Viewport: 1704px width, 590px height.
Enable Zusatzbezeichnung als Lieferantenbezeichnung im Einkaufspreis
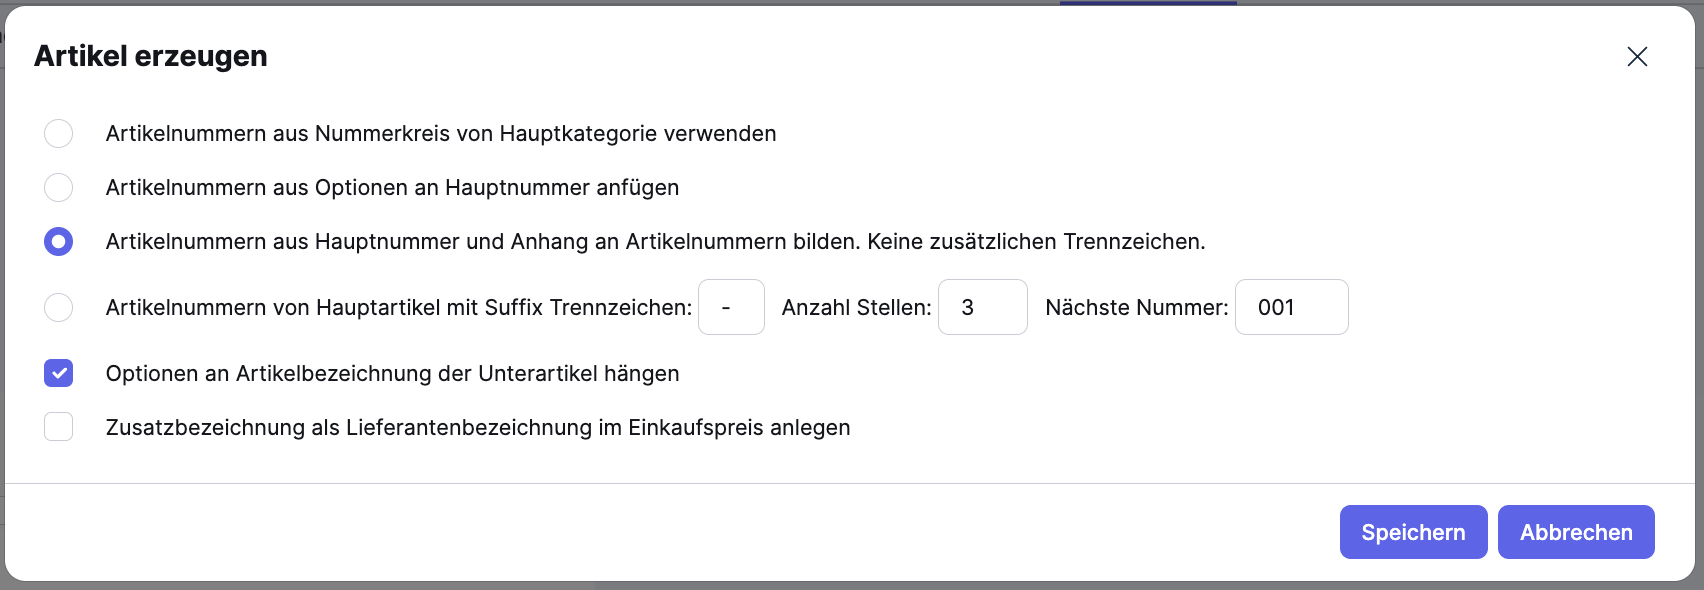pos(58,426)
